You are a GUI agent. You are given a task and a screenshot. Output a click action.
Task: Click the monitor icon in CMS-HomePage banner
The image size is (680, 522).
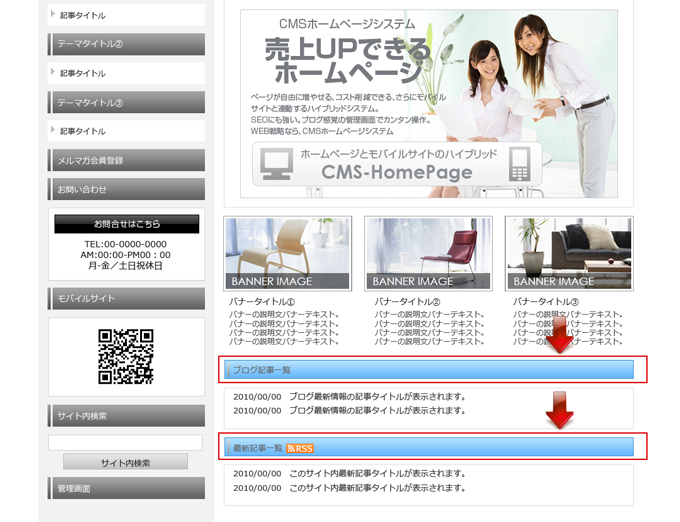click(277, 165)
